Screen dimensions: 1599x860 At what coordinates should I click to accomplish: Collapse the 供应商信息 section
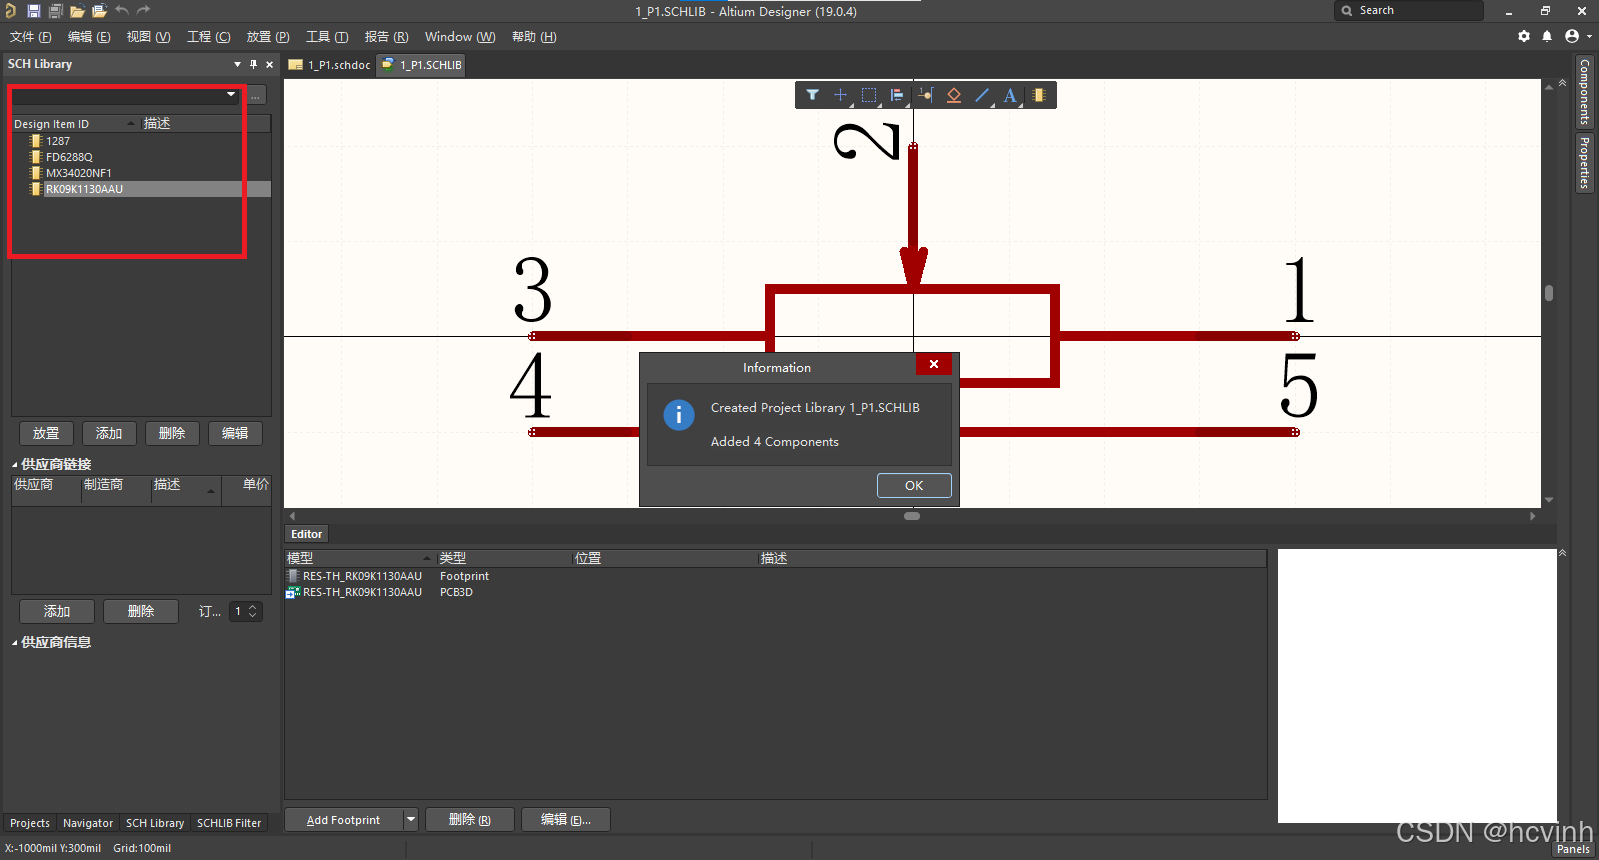[15, 642]
